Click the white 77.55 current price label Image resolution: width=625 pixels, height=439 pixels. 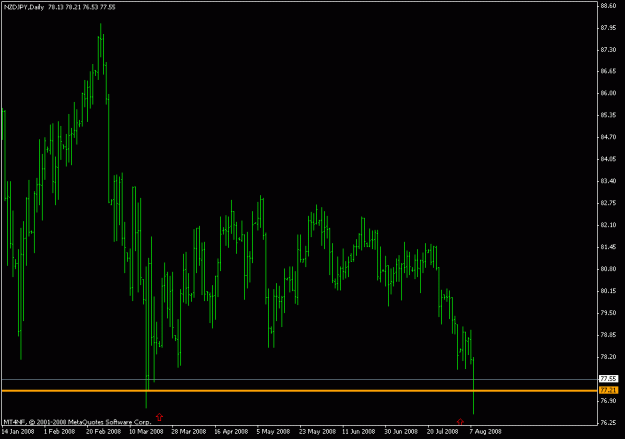point(609,379)
